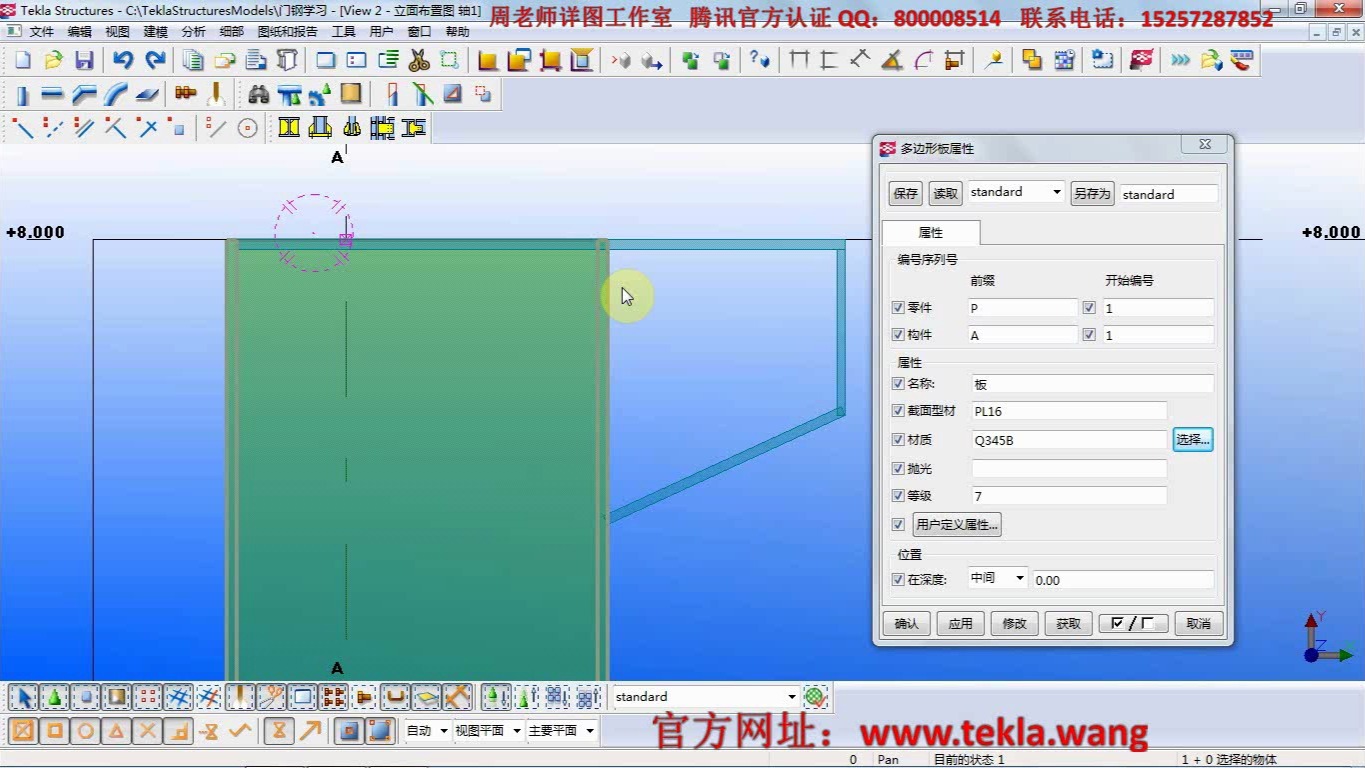Add a line with the construction line tool
This screenshot has width=1365, height=768.
[x=22, y=128]
